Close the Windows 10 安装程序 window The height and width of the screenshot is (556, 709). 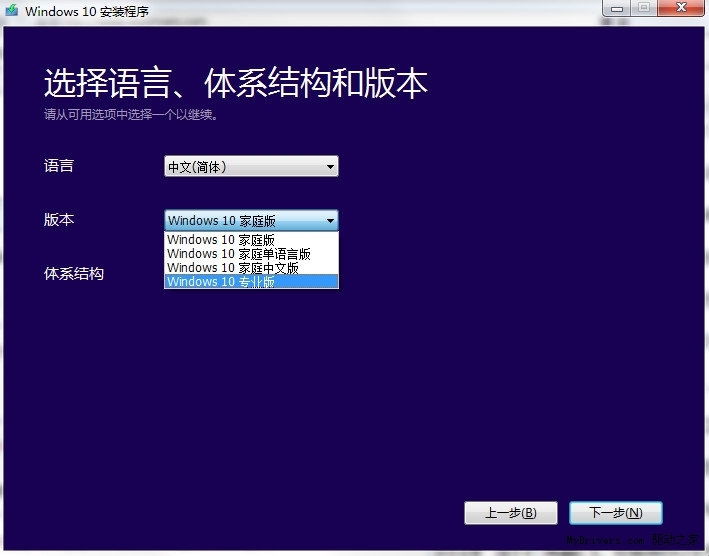681,8
